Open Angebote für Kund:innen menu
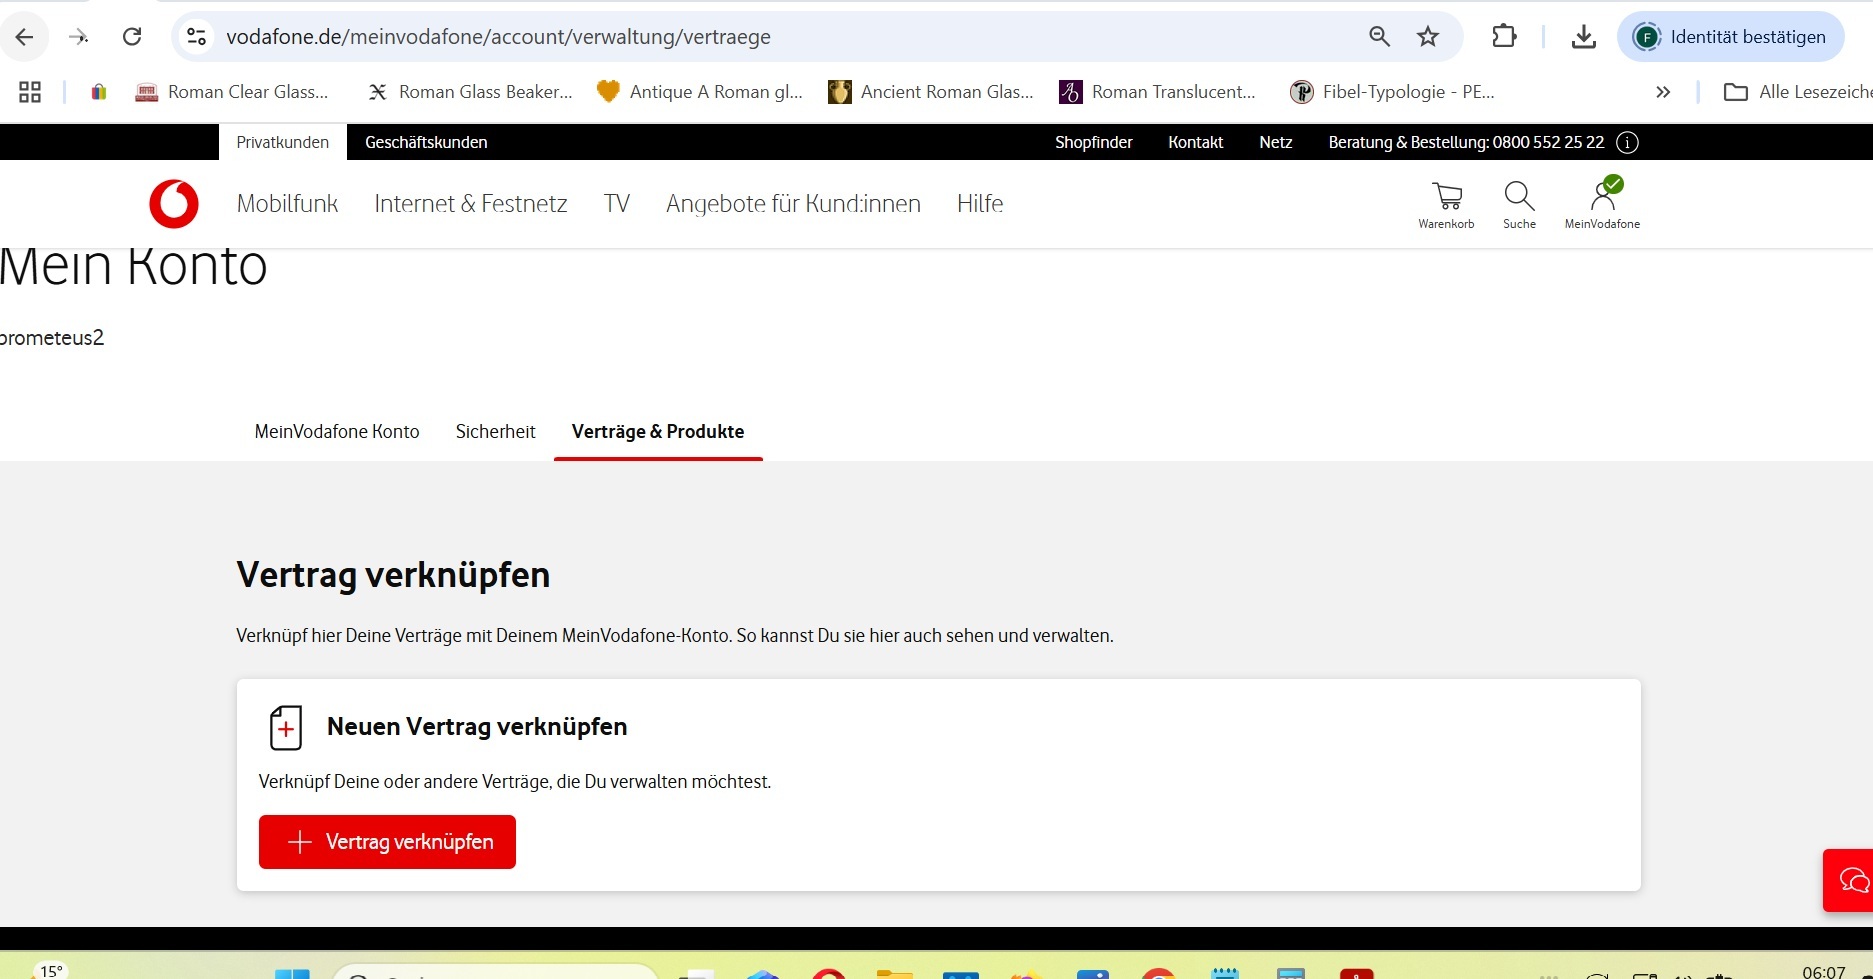The image size is (1873, 979). point(793,204)
